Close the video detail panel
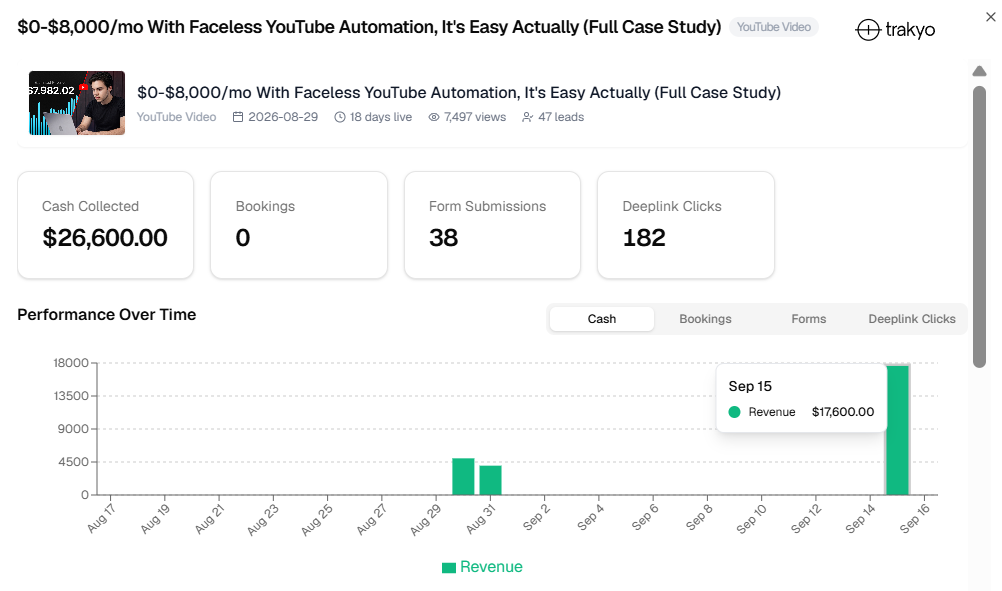Viewport: 1002px width, 591px height. coord(990,17)
